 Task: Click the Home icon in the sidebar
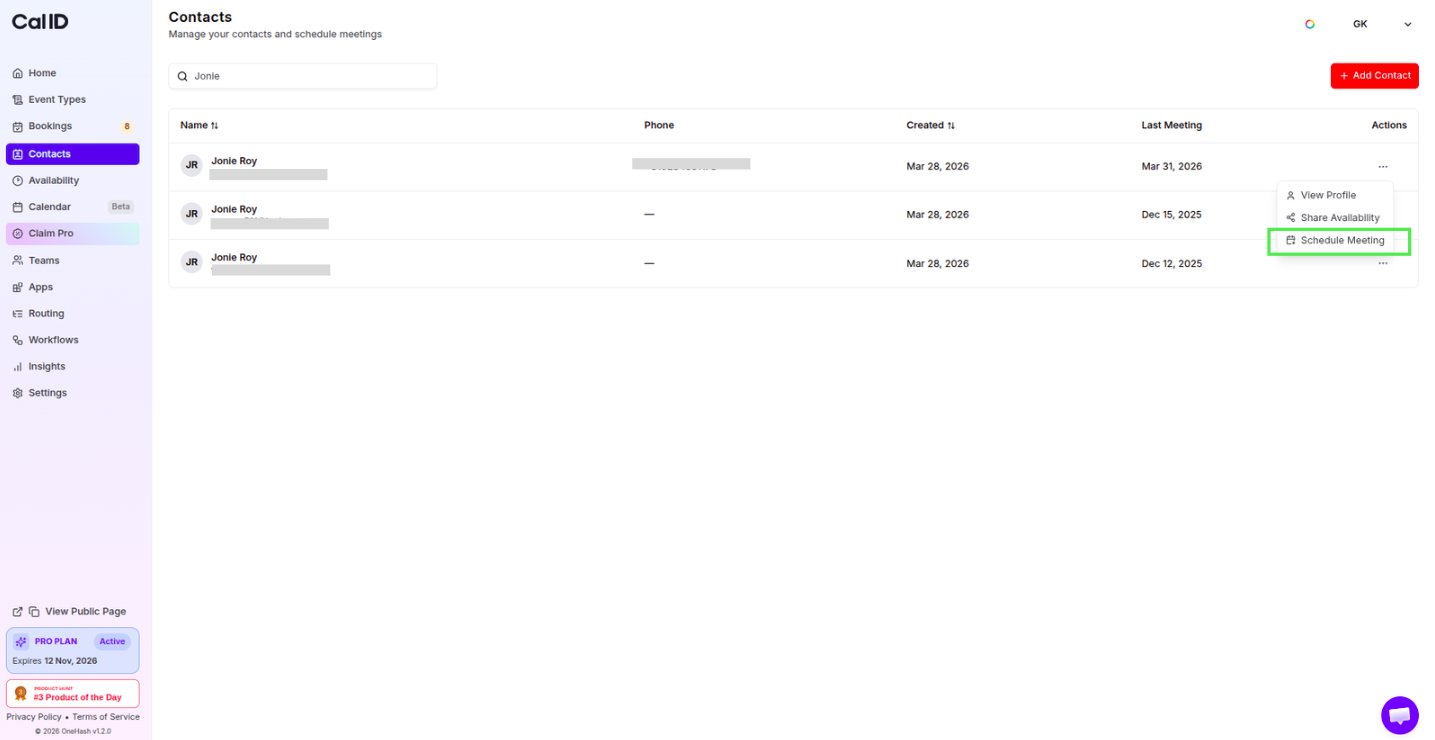click(18, 73)
